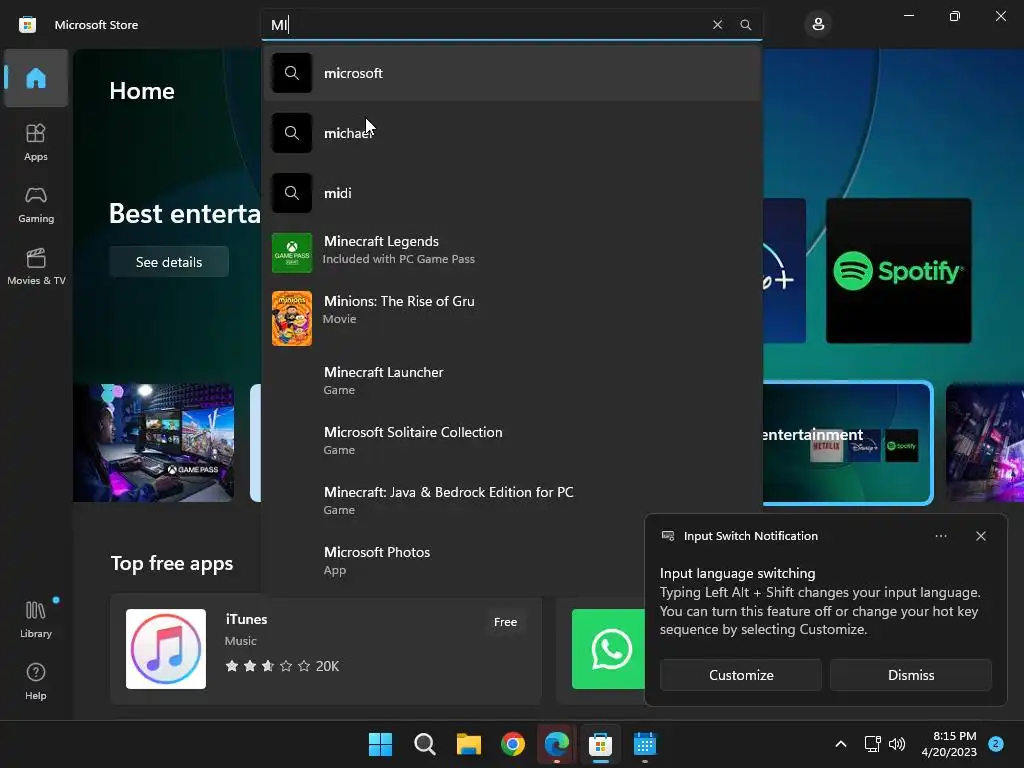Viewport: 1024px width, 768px height.
Task: Dismiss the input switch notification
Action: pos(911,675)
